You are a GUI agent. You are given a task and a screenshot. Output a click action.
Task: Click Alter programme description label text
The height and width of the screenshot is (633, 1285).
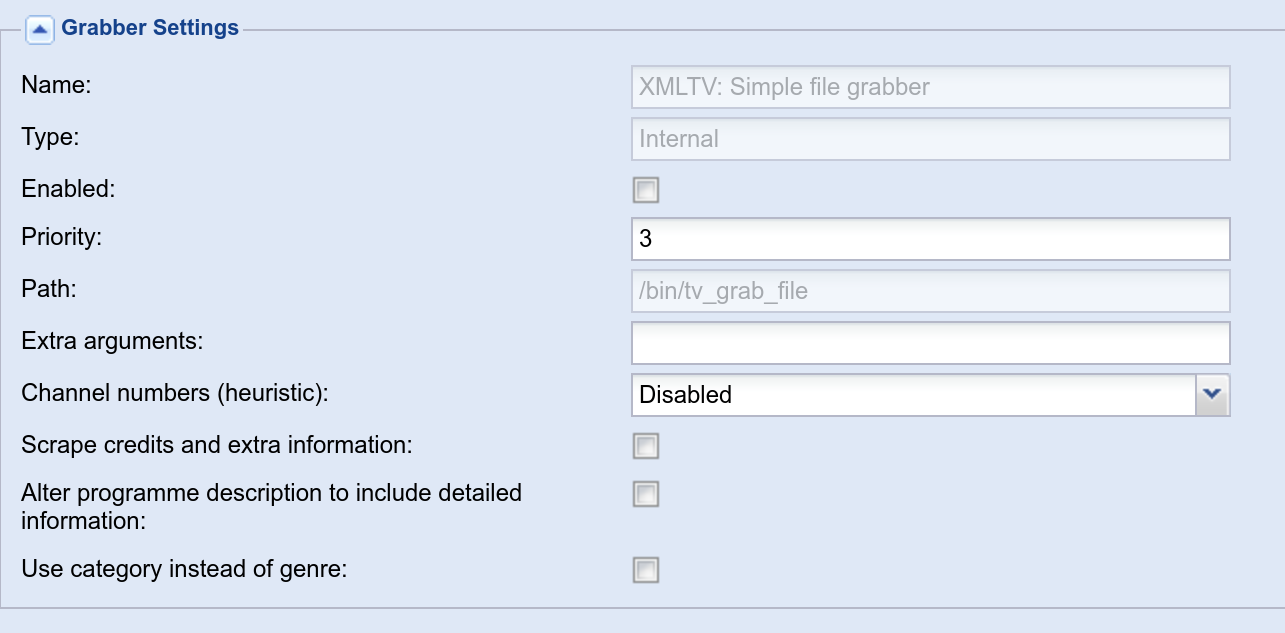271,506
